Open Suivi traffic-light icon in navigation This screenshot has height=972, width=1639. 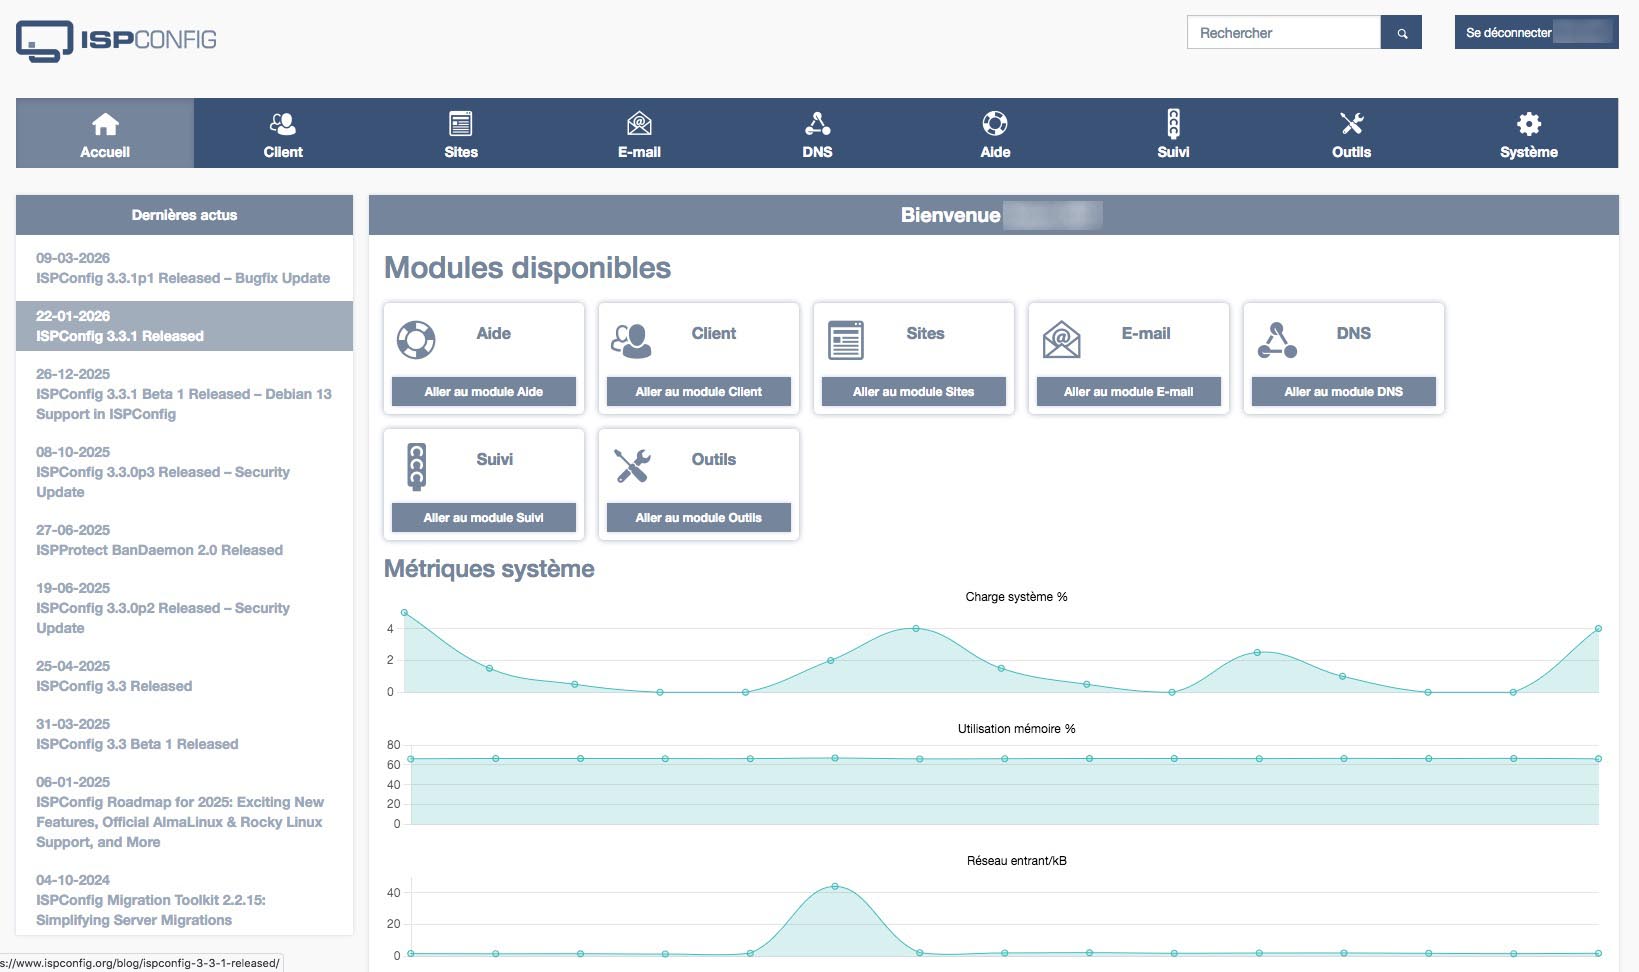[x=1173, y=124]
